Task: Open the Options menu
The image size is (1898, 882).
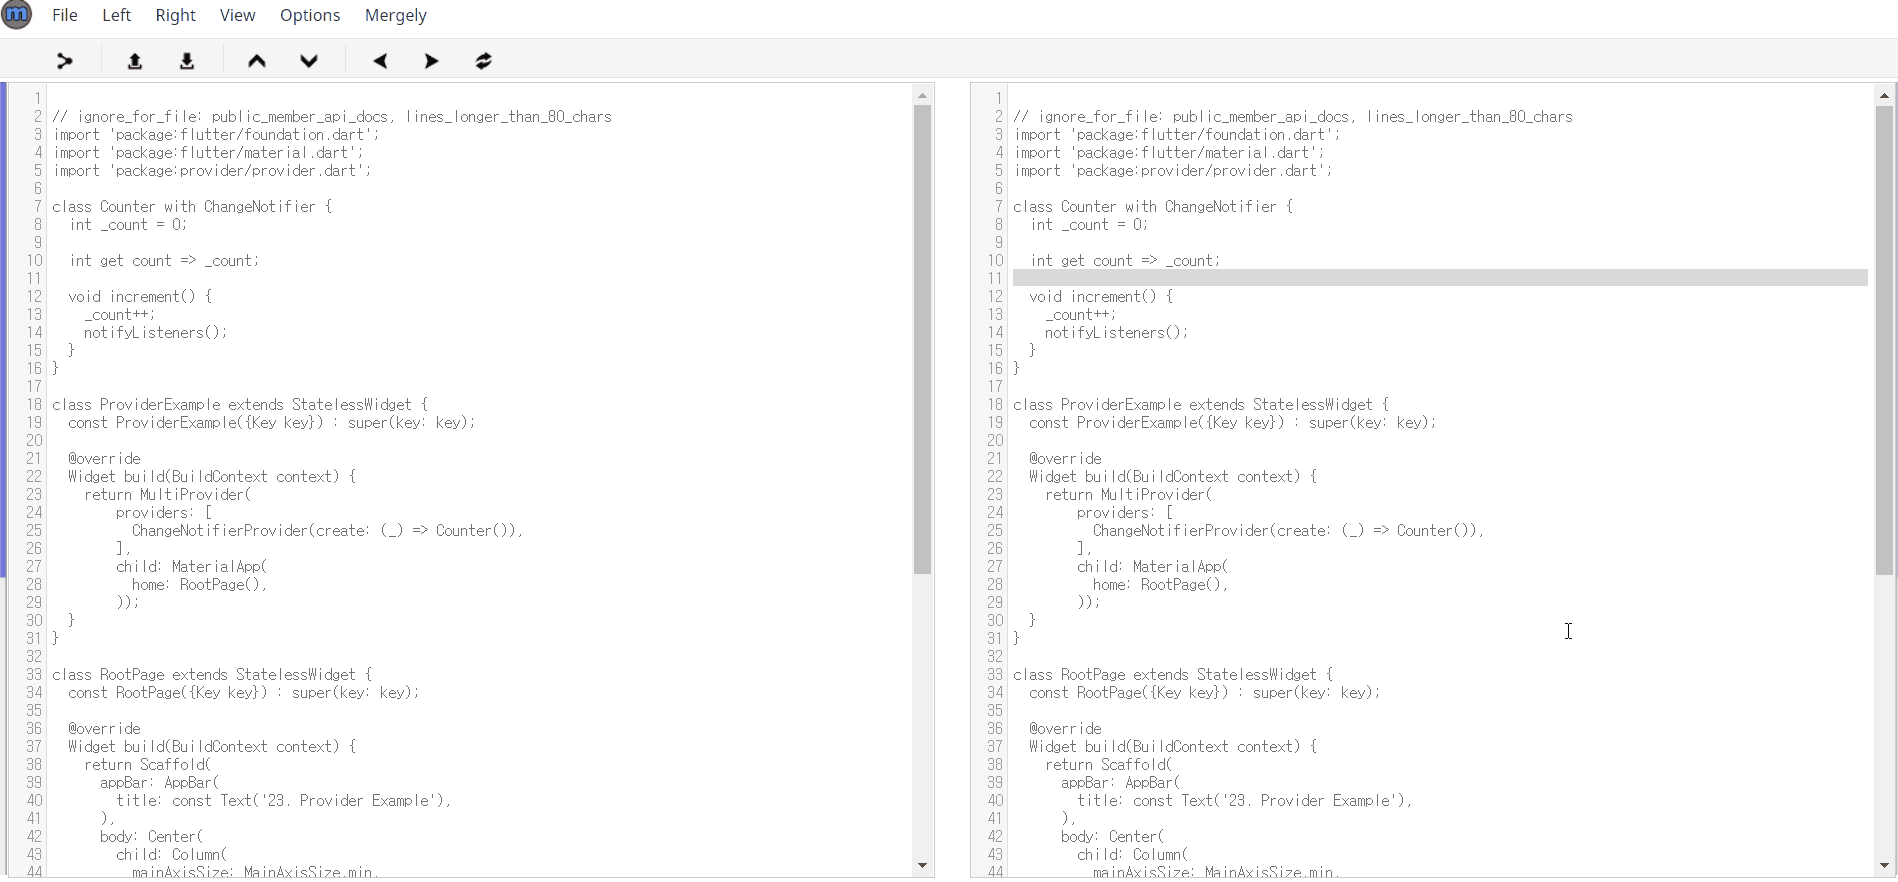Action: [x=310, y=15]
